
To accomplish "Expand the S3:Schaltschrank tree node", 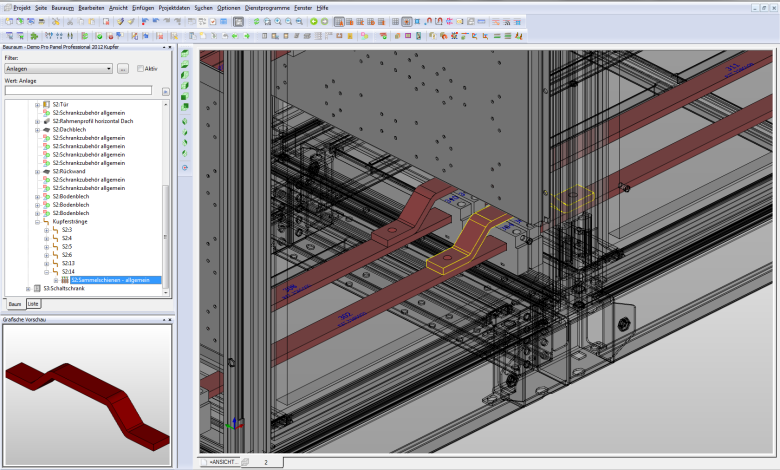I will pyautogui.click(x=28, y=288).
